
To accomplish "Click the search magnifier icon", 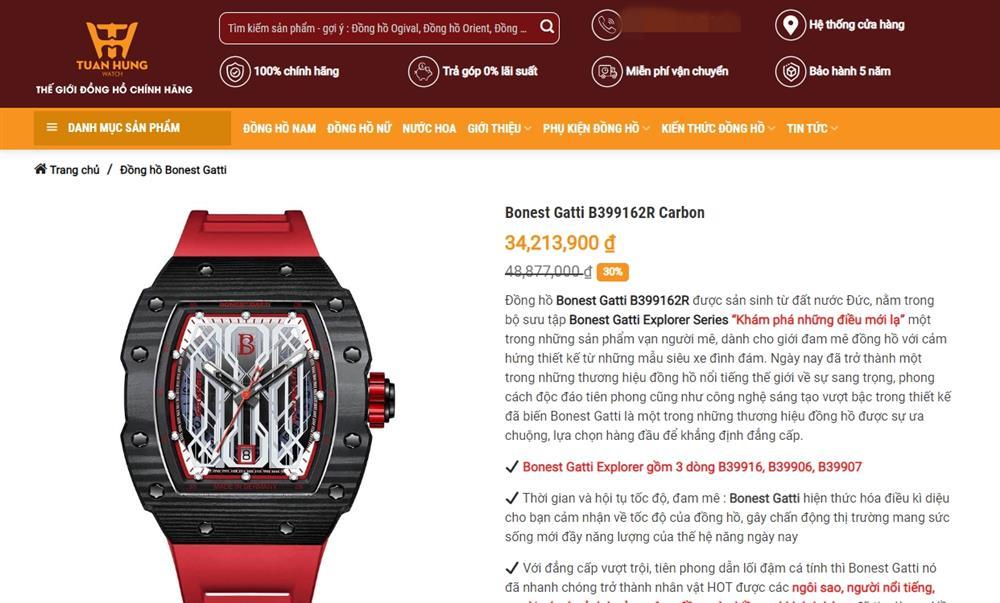I will coord(547,27).
